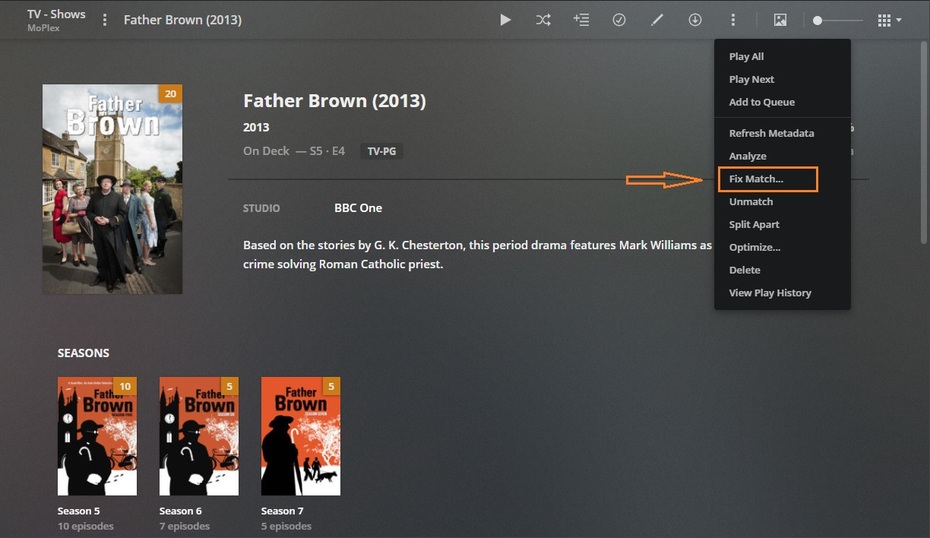Click the Play icon in top toolbar
Screen dimensions: 930x538
click(x=505, y=20)
